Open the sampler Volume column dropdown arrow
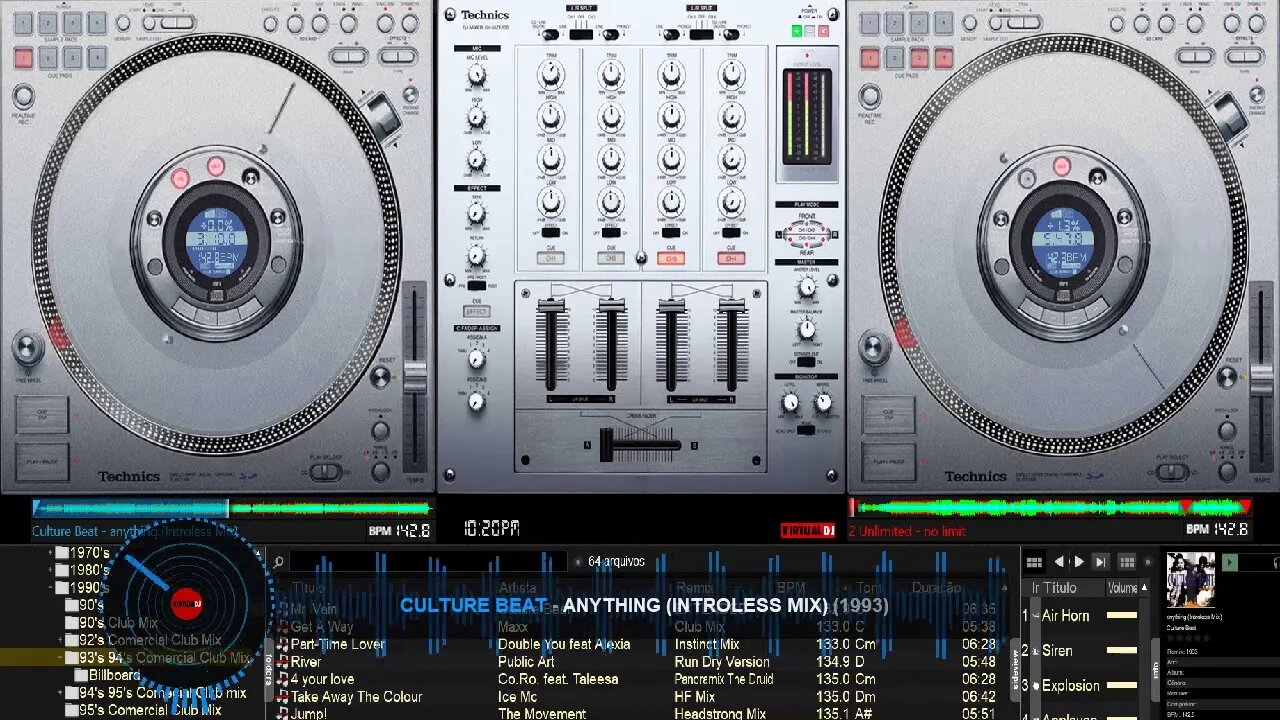The image size is (1280, 720). (x=1144, y=588)
